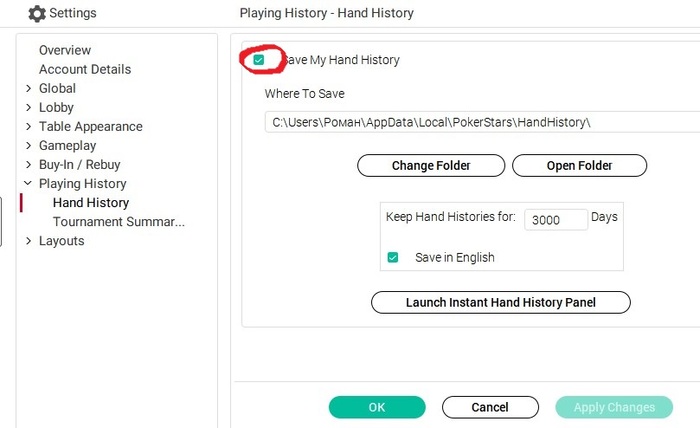Expand the Table Appearance section
The image size is (700, 428).
(29, 126)
